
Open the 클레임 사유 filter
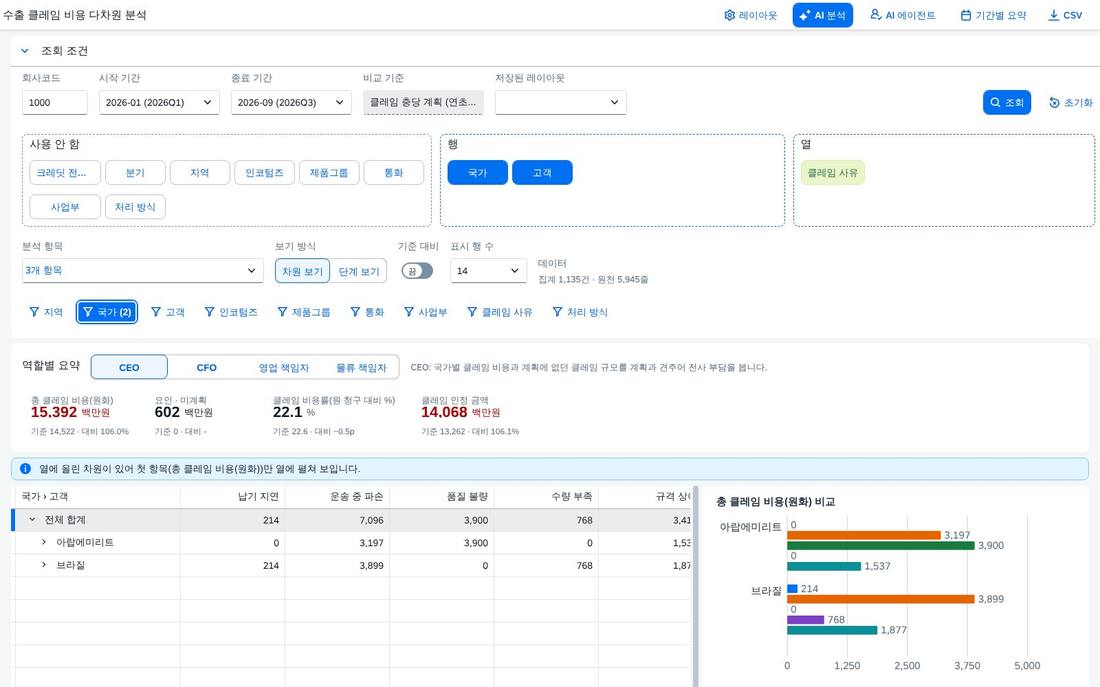click(499, 312)
